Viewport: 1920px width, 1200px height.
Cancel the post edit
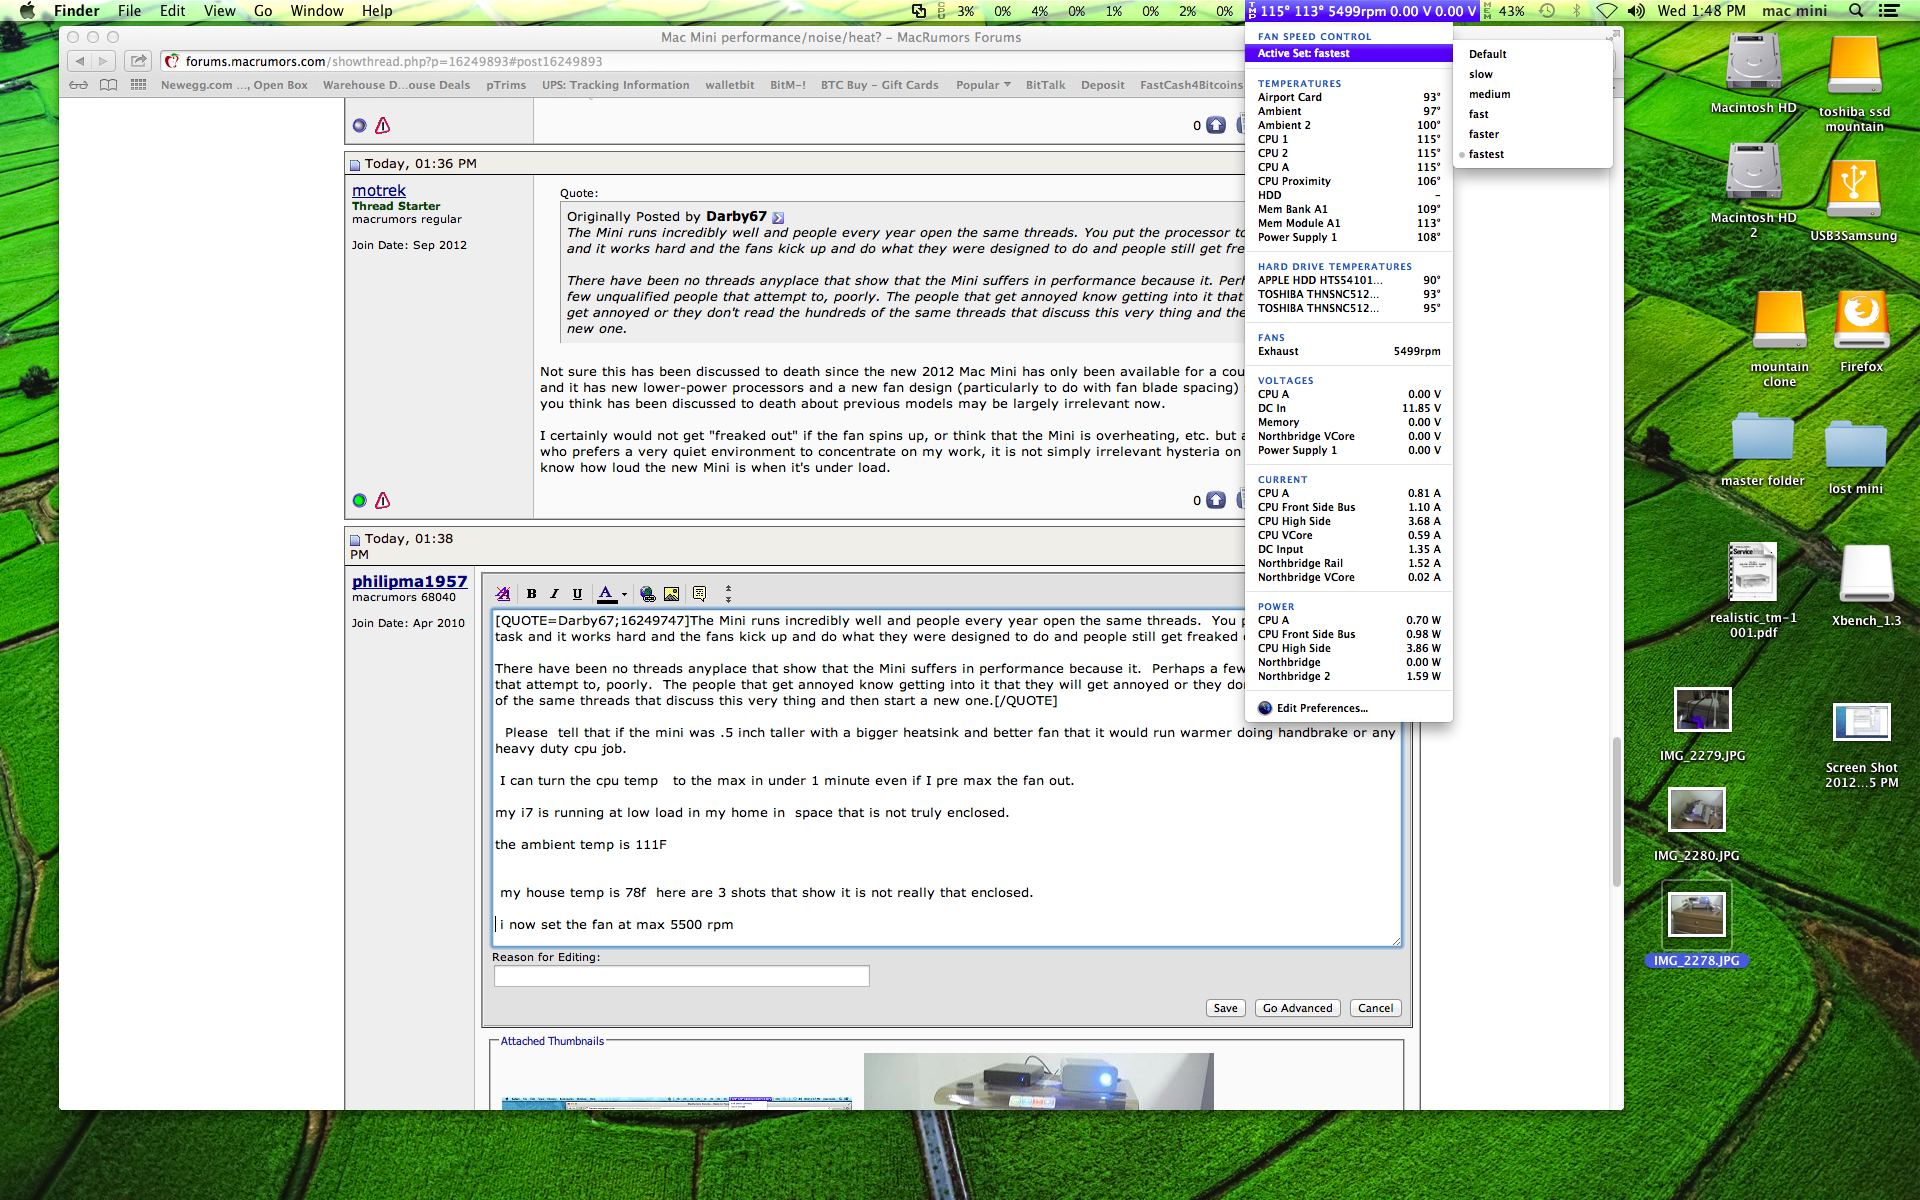click(1375, 1008)
